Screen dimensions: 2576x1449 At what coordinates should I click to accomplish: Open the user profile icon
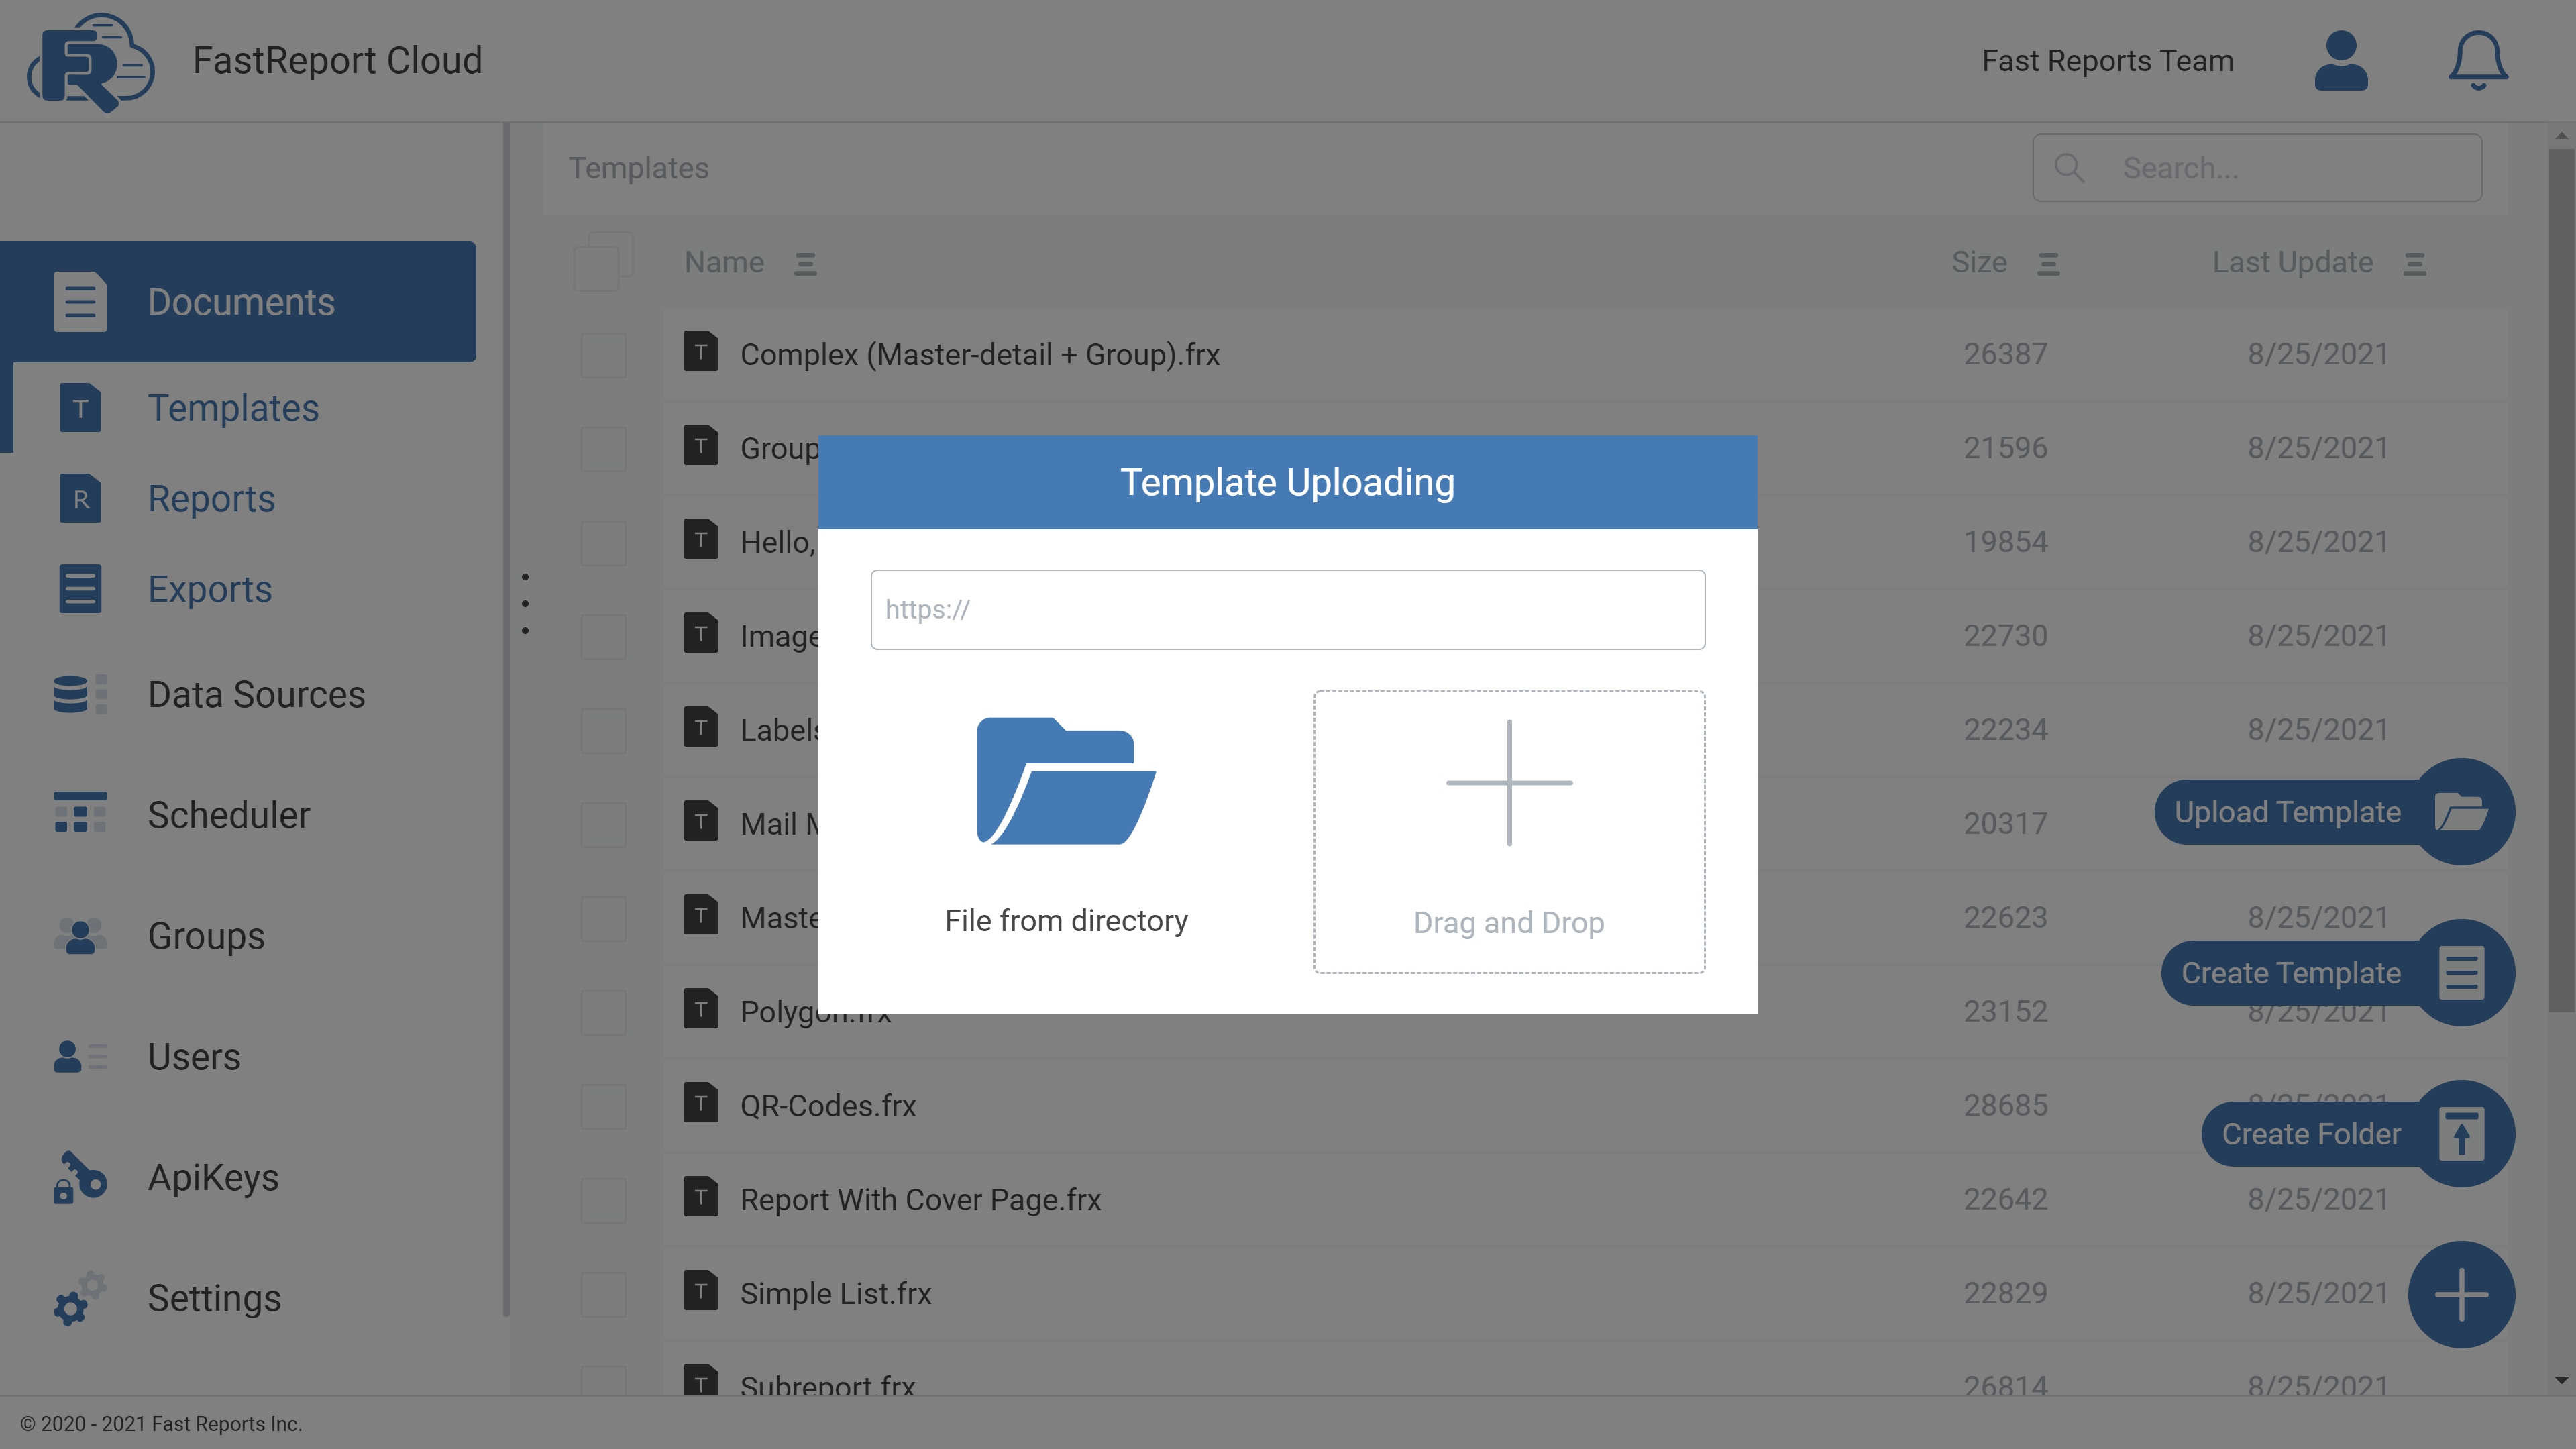click(2341, 60)
